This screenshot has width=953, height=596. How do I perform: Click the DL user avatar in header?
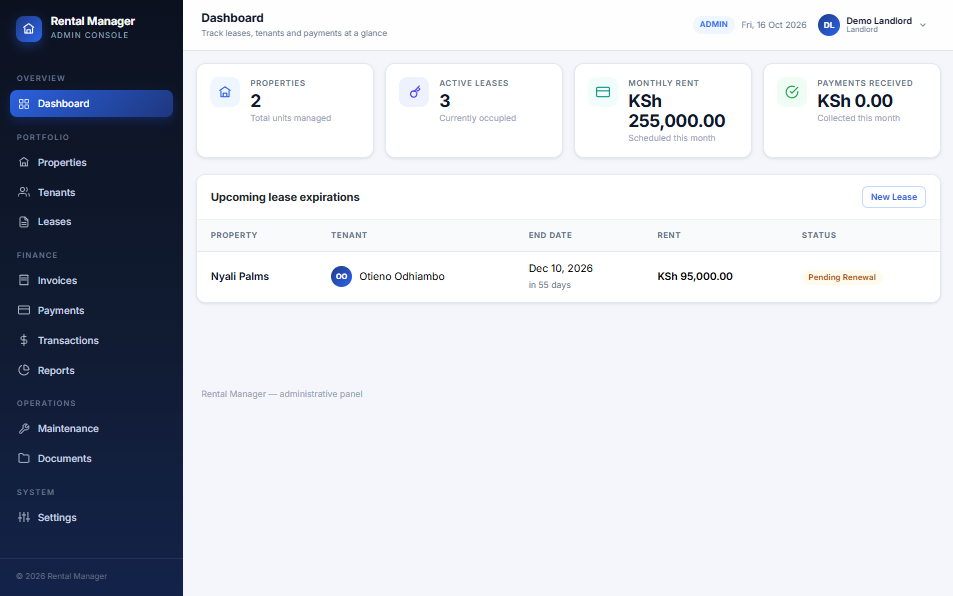coord(828,25)
